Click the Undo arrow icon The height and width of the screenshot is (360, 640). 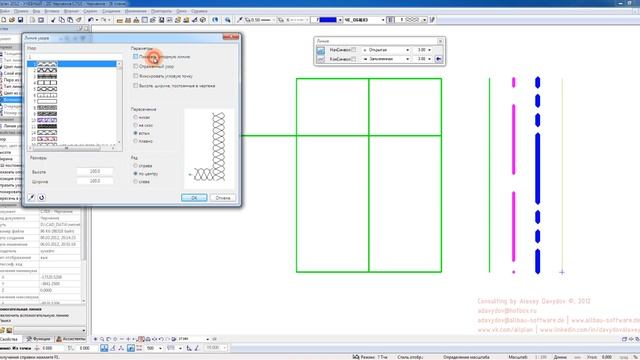coord(91,20)
